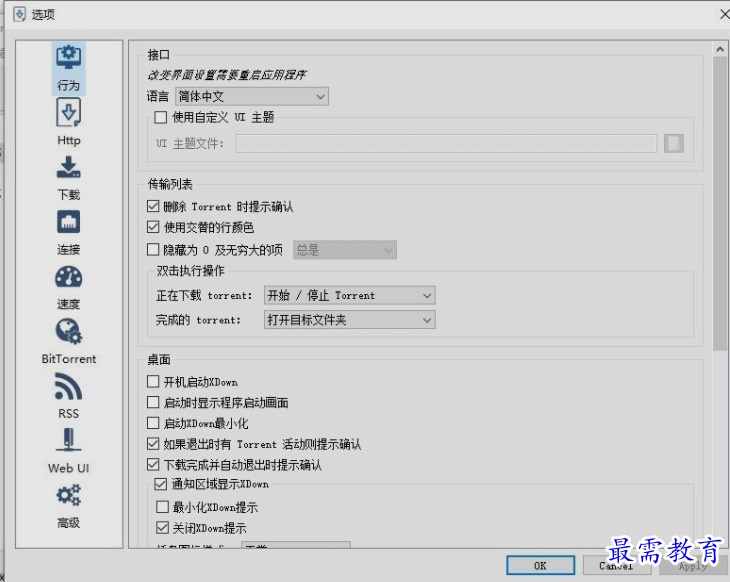
Task: Click the 传输列表 section heading text
Action: (170, 184)
